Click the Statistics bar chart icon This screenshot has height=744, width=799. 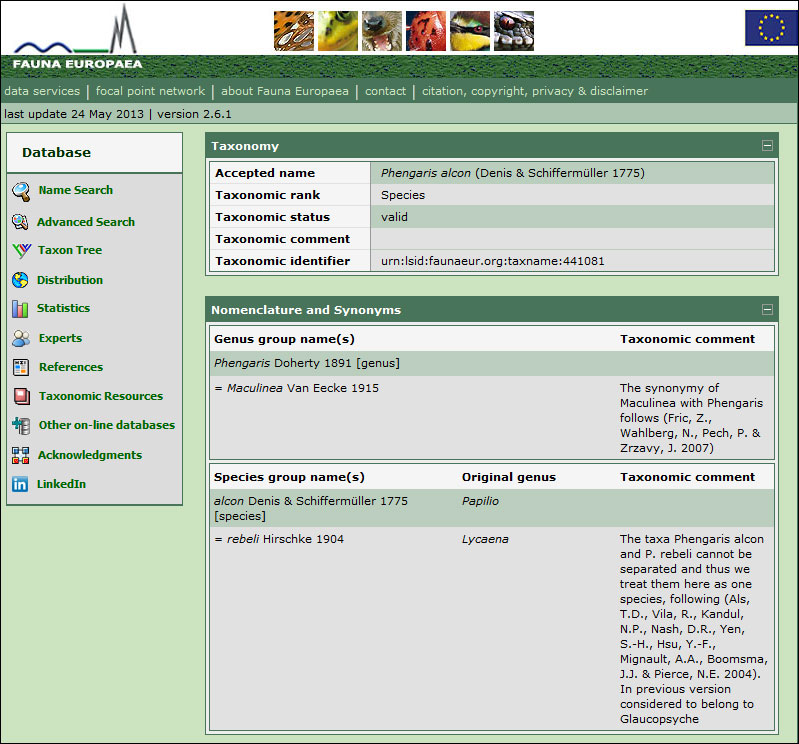21,309
